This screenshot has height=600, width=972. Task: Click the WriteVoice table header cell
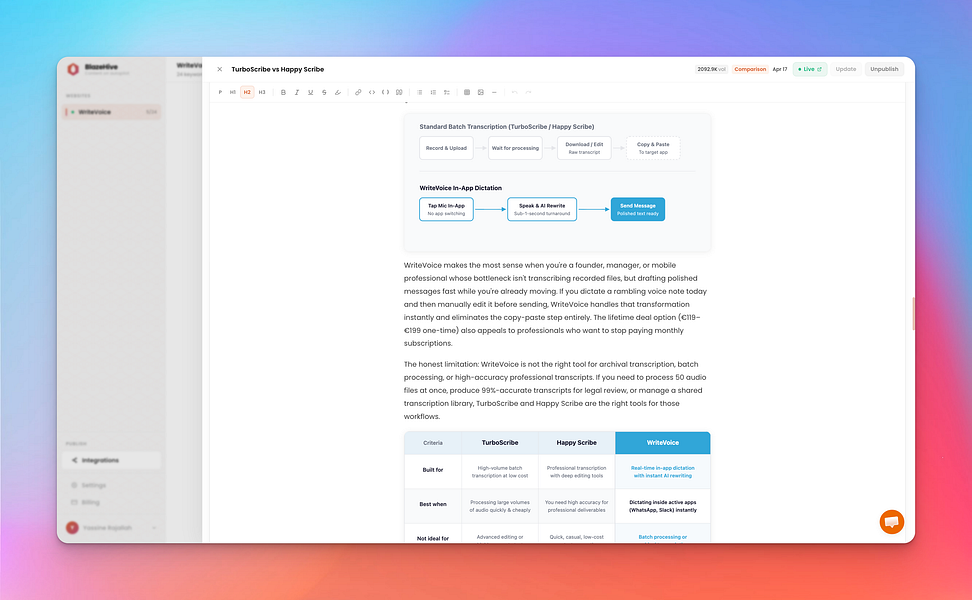click(663, 443)
